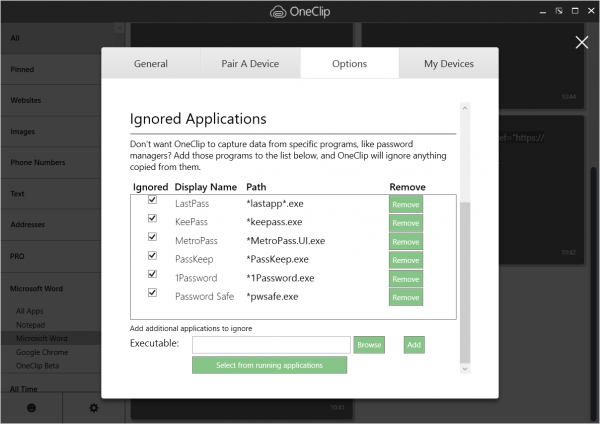Open the Text category
Viewport: 600px width, 424px height.
(x=51, y=194)
